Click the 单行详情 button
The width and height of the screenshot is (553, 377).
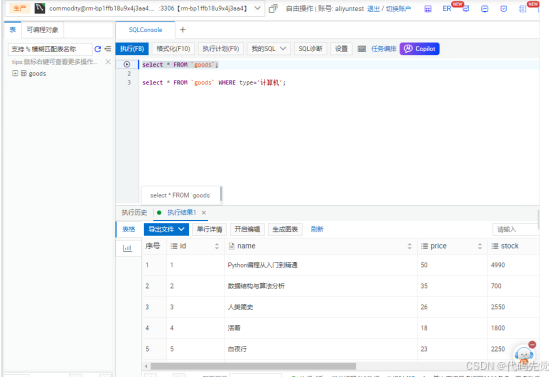(x=209, y=229)
